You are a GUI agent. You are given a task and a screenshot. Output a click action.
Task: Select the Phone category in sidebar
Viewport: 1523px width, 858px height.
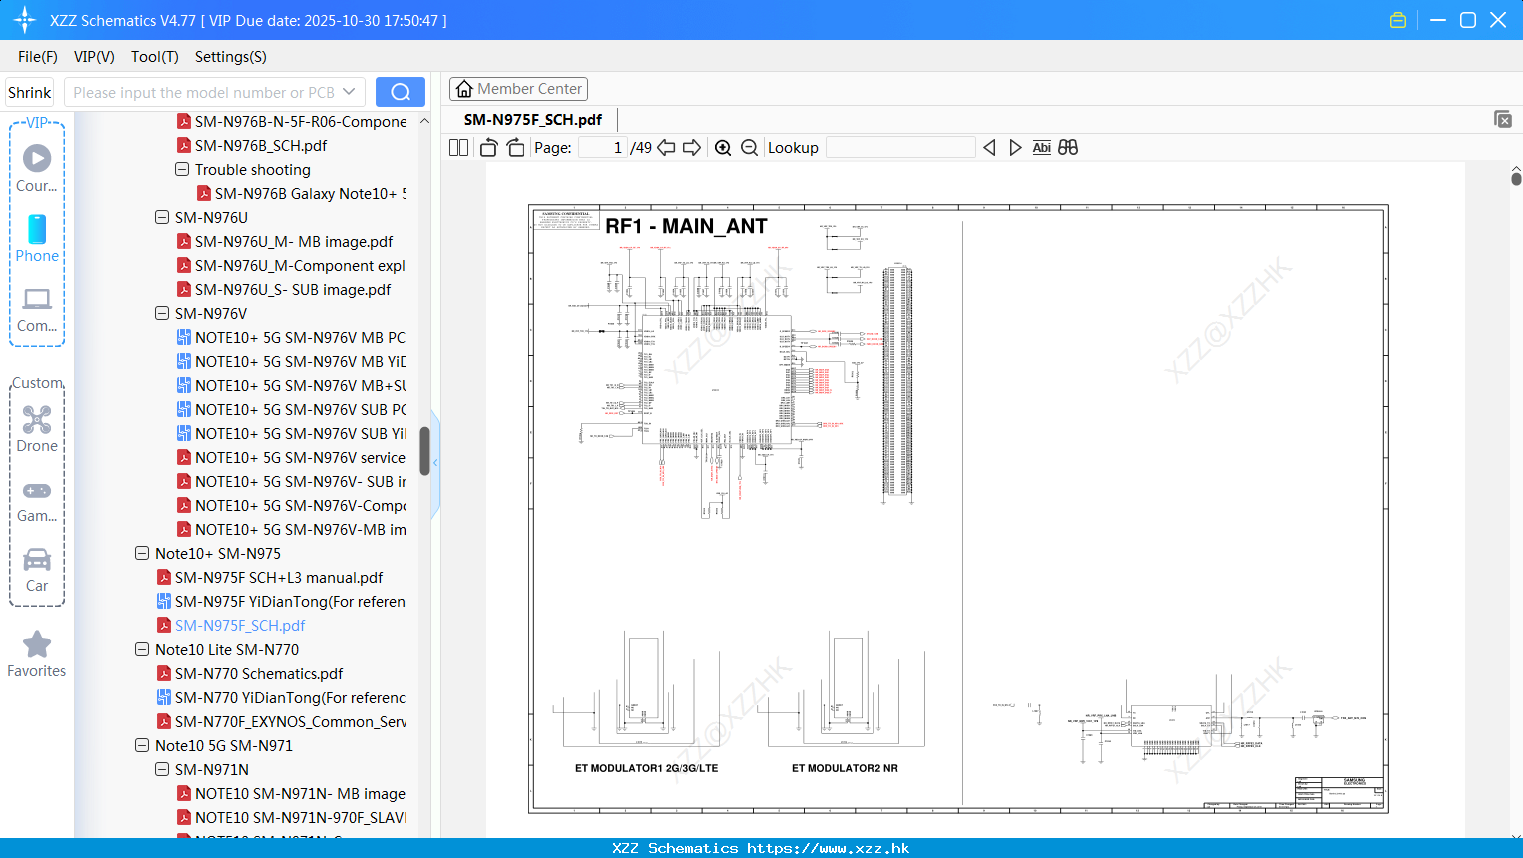tap(37, 238)
